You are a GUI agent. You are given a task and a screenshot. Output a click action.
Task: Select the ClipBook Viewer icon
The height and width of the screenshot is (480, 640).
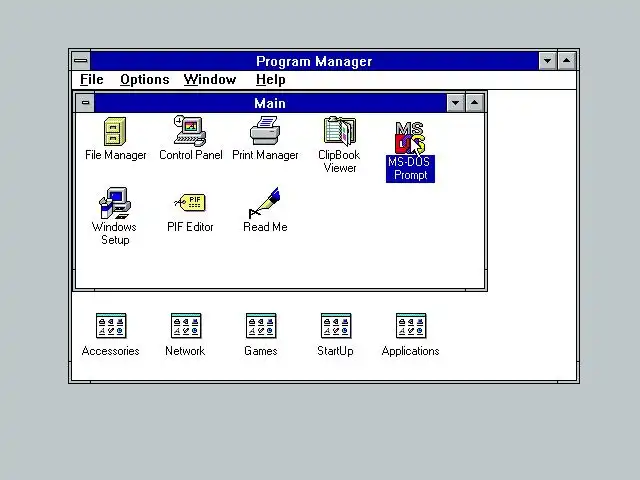click(x=340, y=131)
